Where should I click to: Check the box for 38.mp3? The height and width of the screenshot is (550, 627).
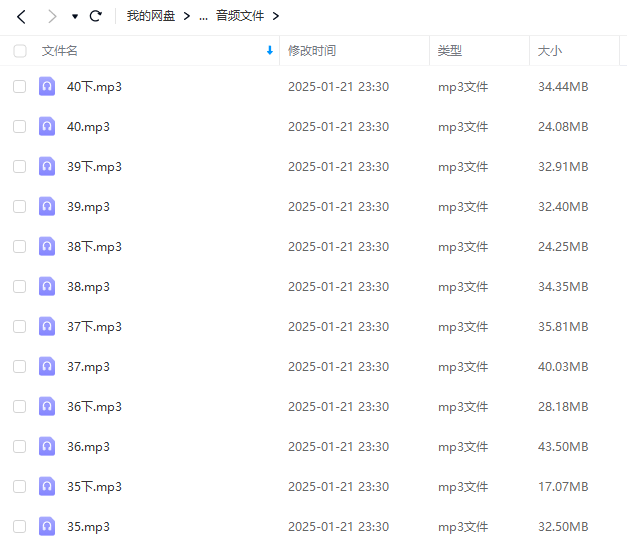point(20,286)
